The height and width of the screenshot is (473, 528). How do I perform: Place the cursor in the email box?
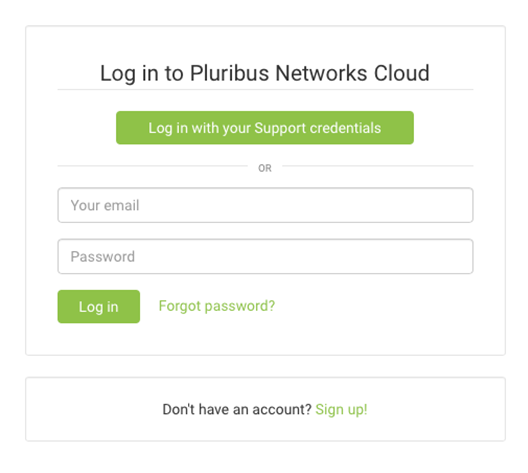click(265, 205)
